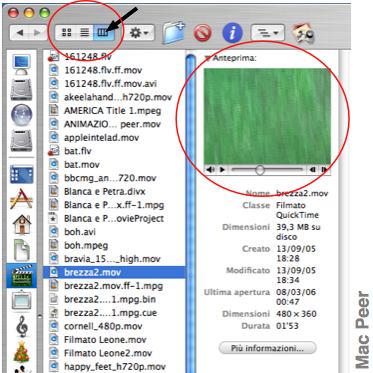Open the arrange-by dropdown in the toolbar
This screenshot has width=373, height=373.
[267, 33]
